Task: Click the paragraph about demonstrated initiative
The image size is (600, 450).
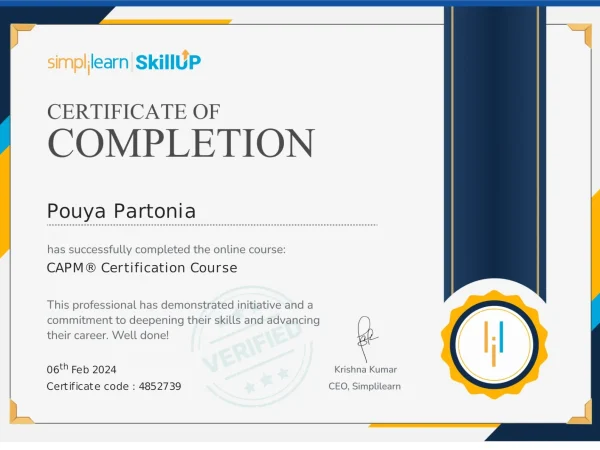Action: pyautogui.click(x=180, y=319)
